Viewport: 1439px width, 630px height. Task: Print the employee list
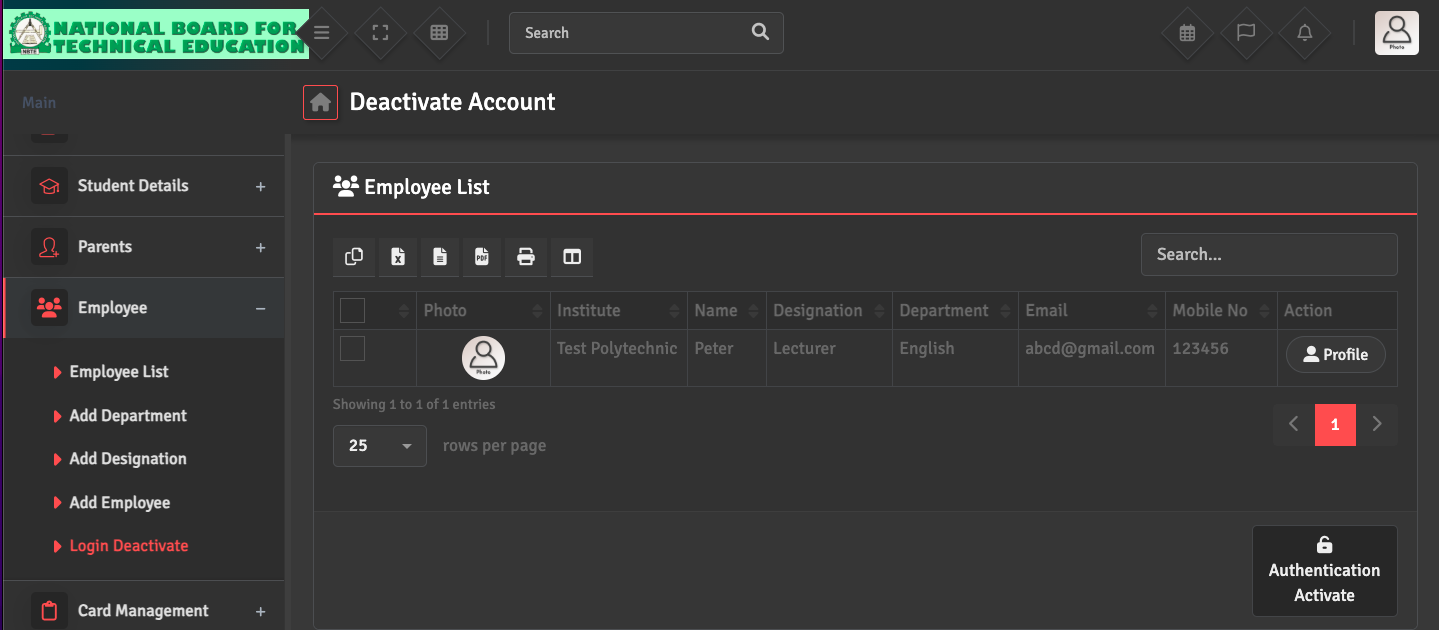point(525,257)
